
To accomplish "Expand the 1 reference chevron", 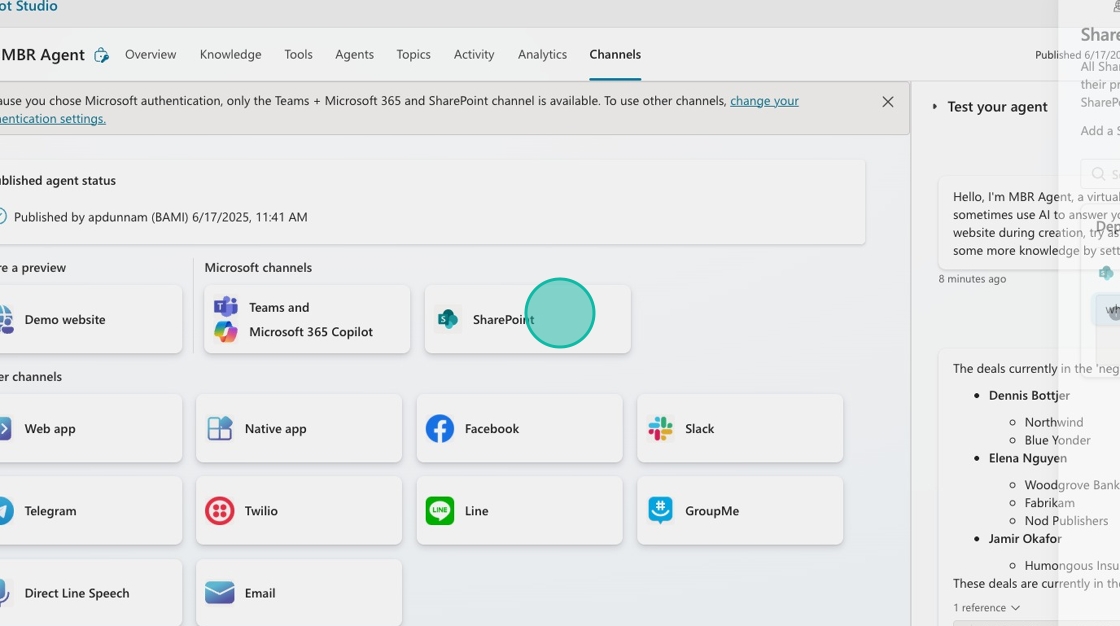I will pyautogui.click(x=1016, y=608).
